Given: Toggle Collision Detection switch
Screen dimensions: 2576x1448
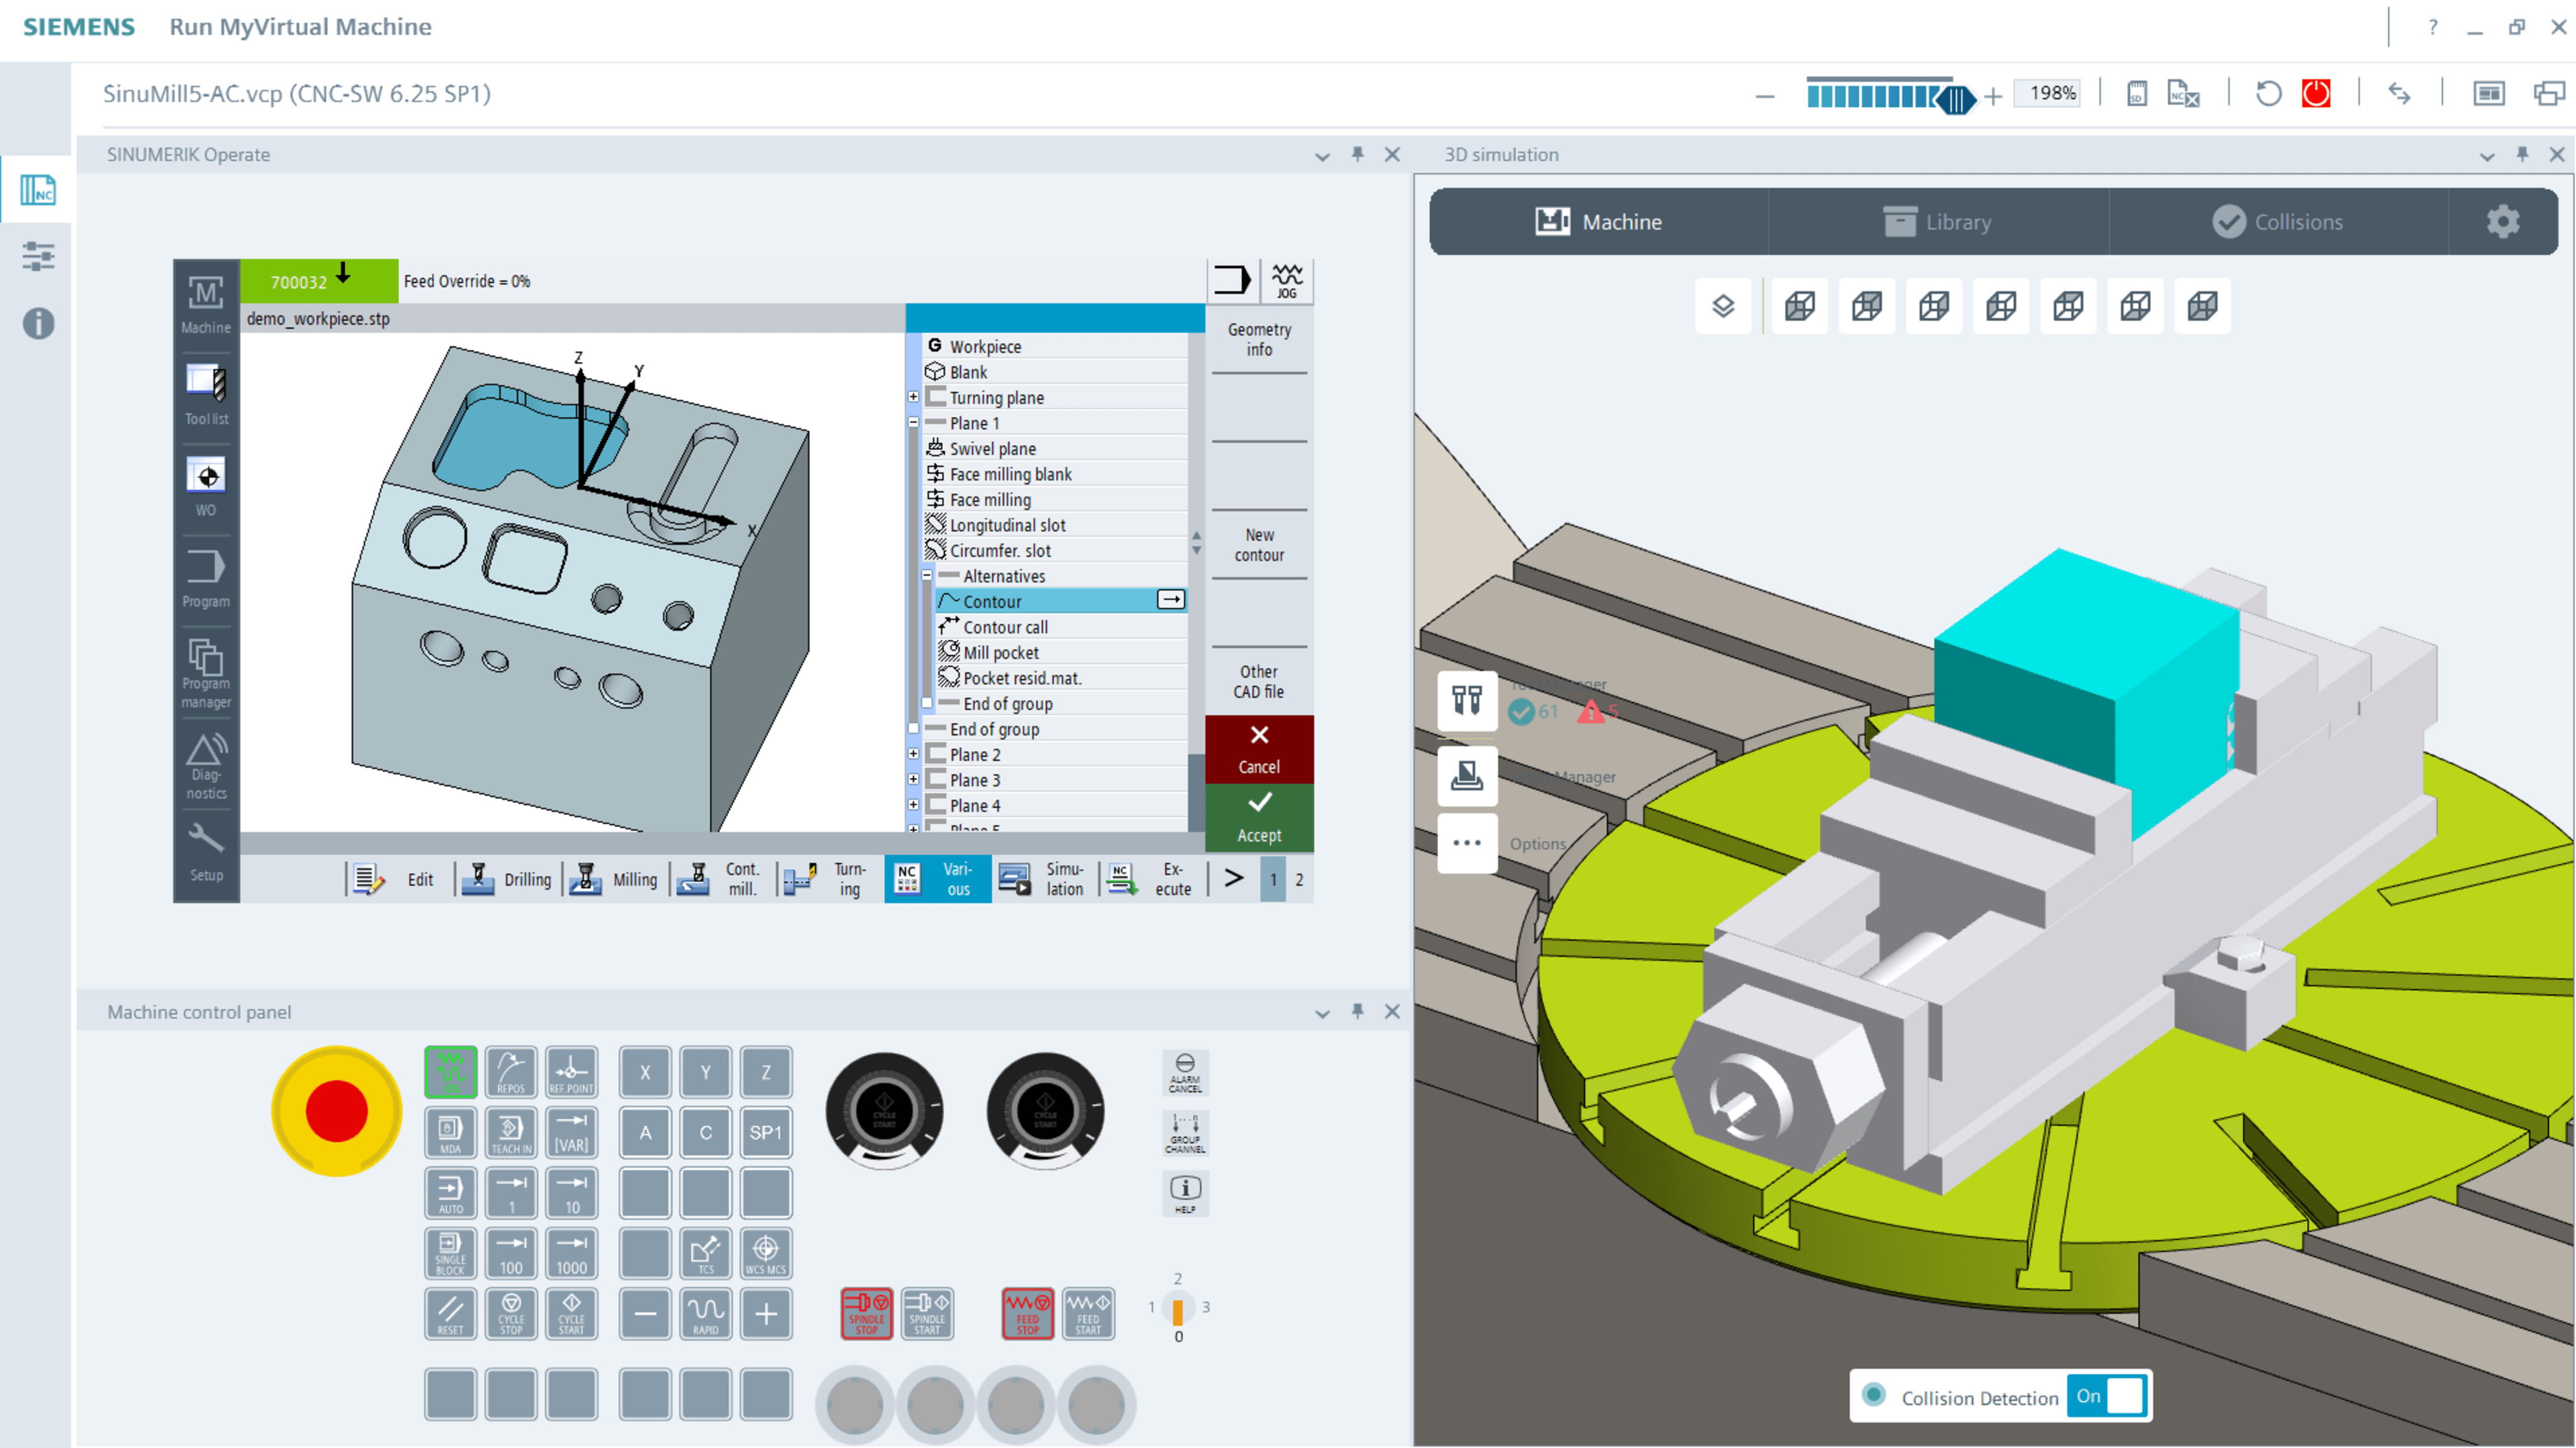Looking at the screenshot, I should [x=2107, y=1396].
